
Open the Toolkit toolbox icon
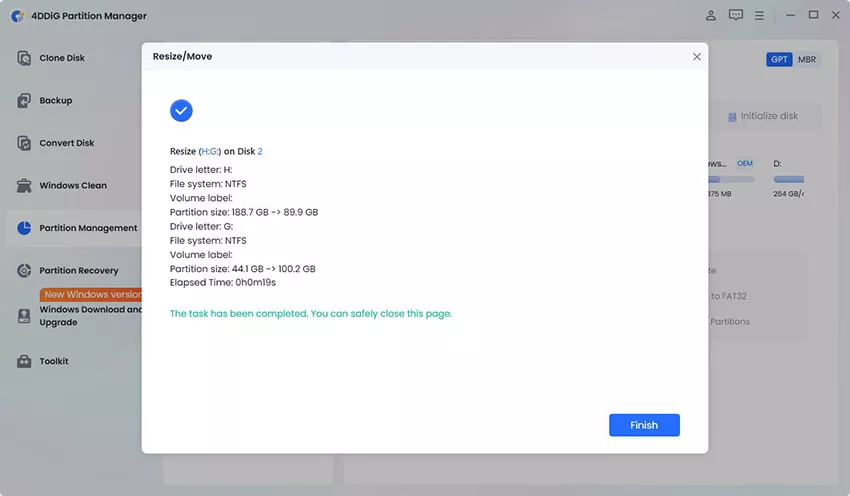point(24,361)
